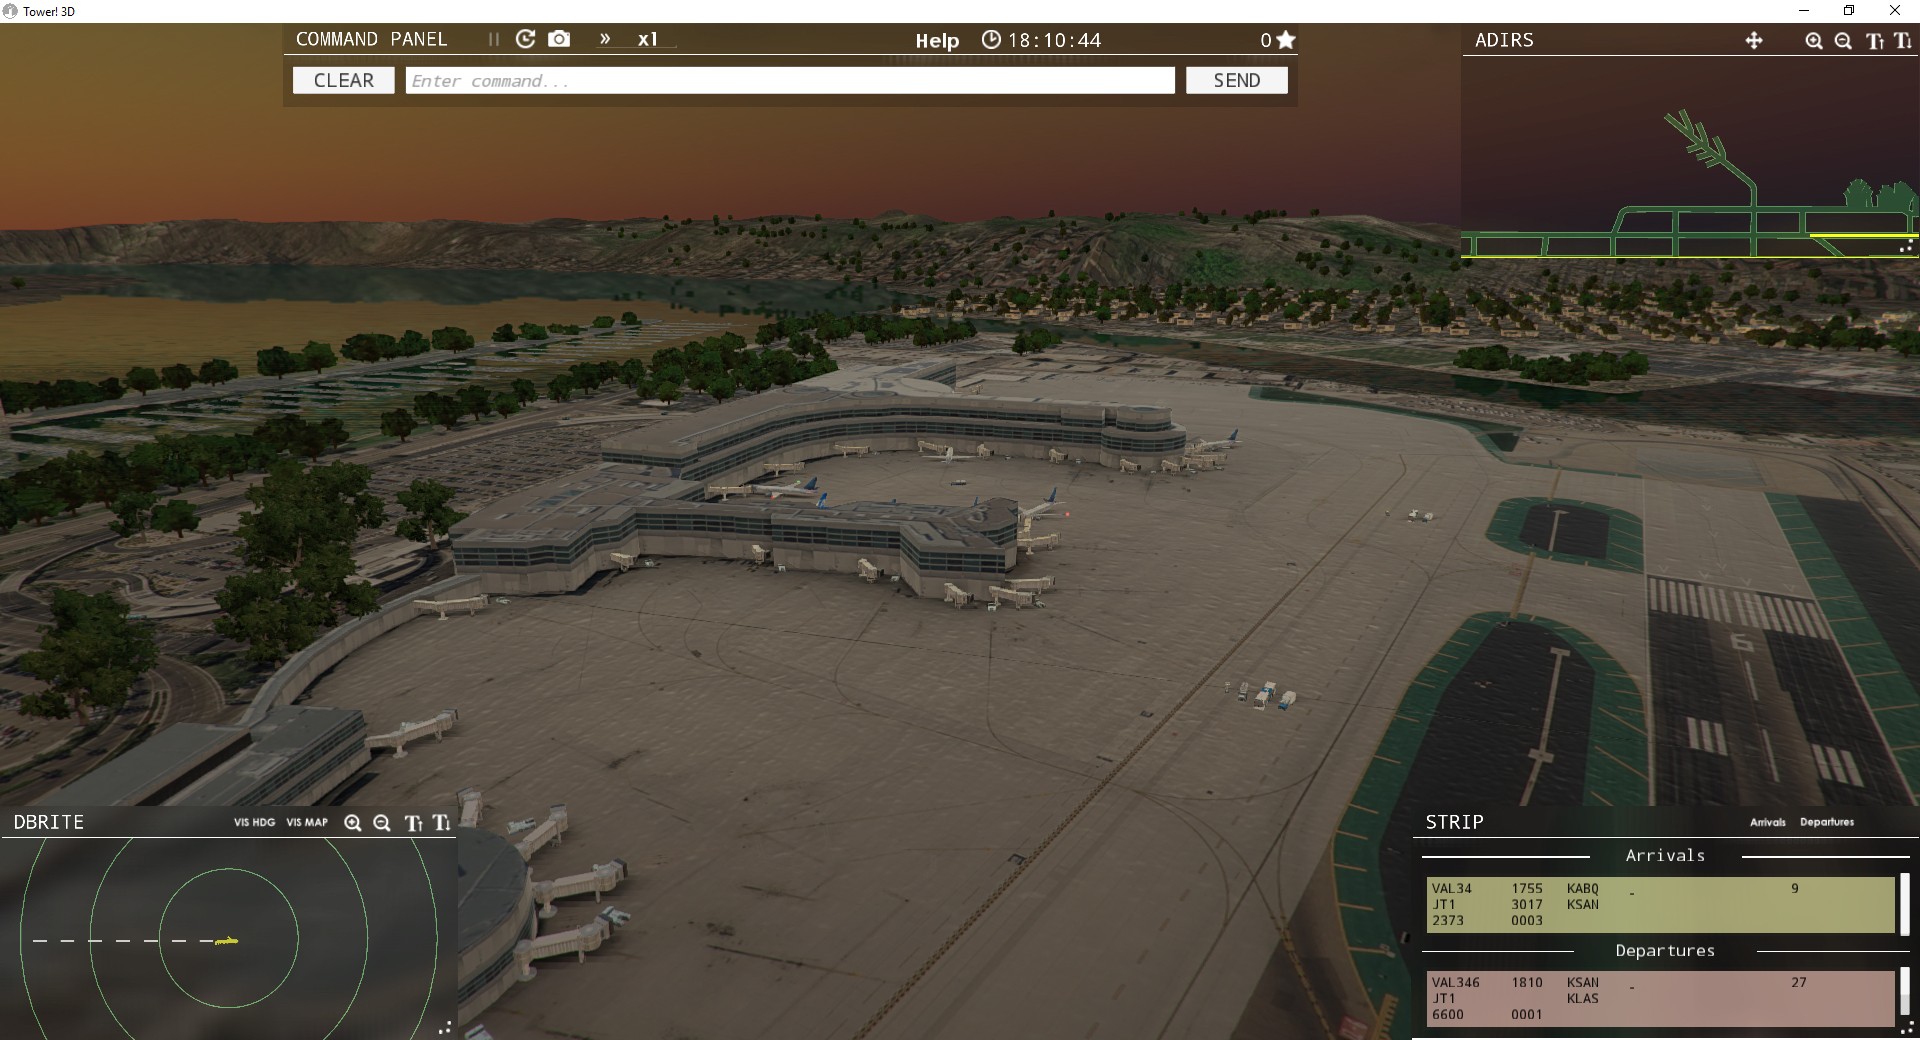Switch to the Arrivals tab in STRIP
The height and width of the screenshot is (1040, 1920).
(1767, 822)
